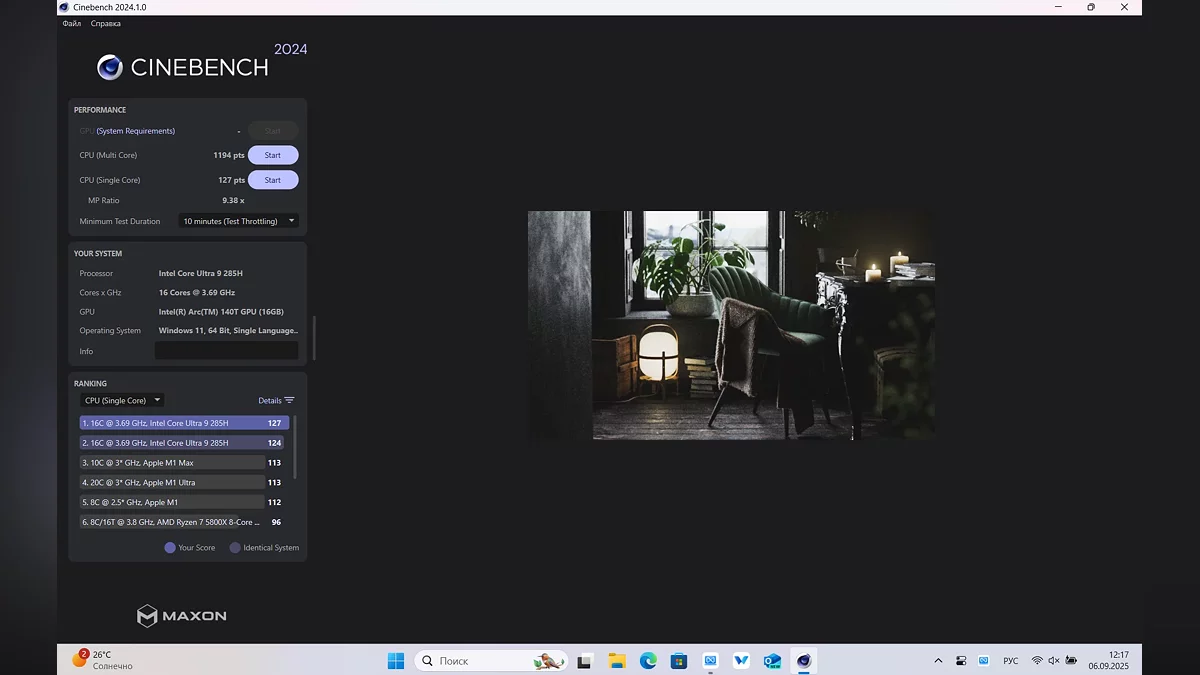Open the CPU (Single Core) ranking dropdown
Screen dimensions: 1200x675
point(122,400)
